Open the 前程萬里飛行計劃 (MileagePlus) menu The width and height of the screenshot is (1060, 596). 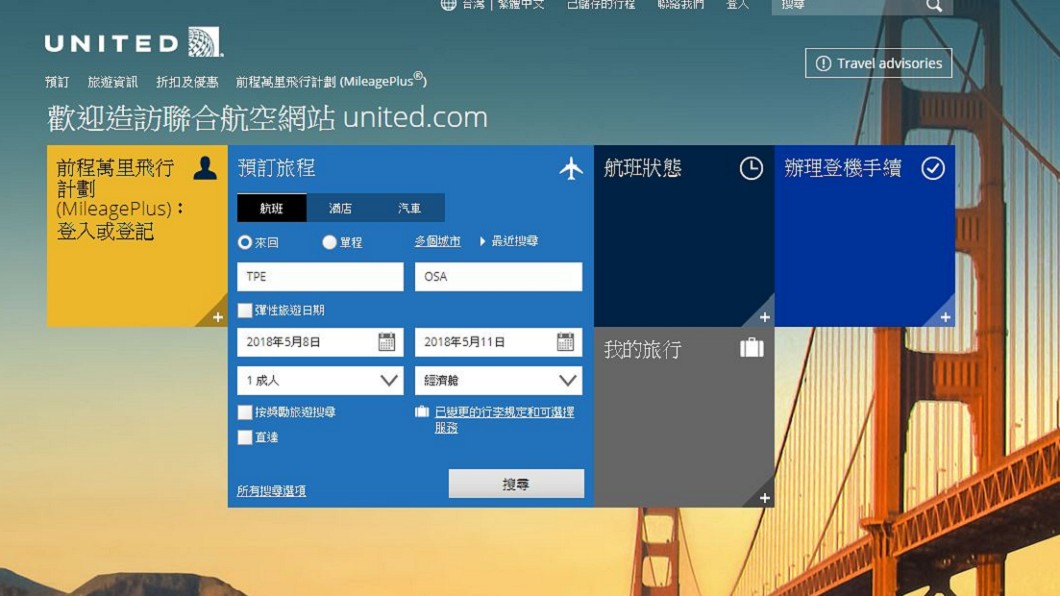click(x=331, y=81)
